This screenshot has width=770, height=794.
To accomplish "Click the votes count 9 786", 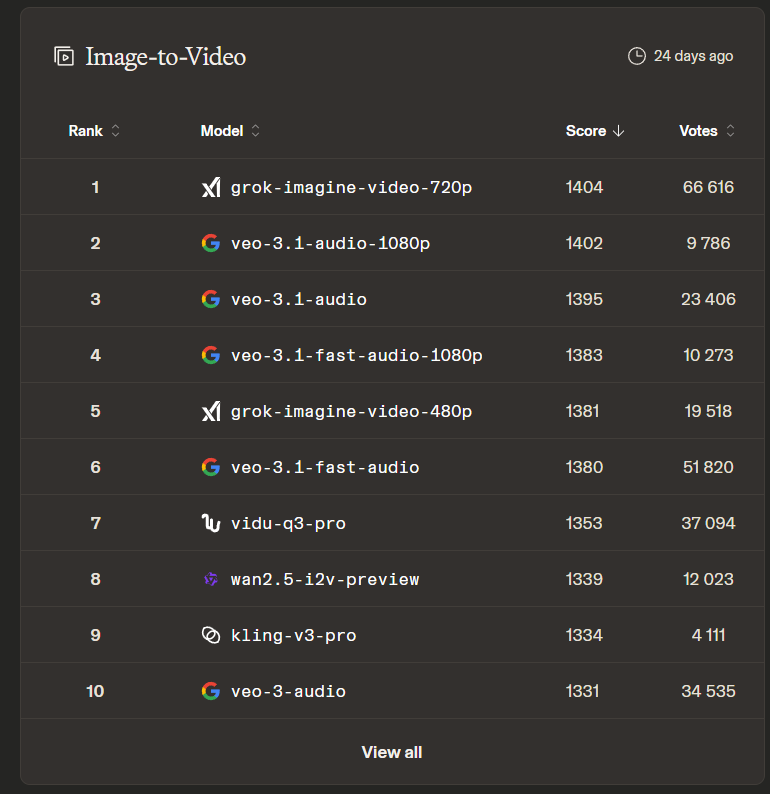I will 708,243.
